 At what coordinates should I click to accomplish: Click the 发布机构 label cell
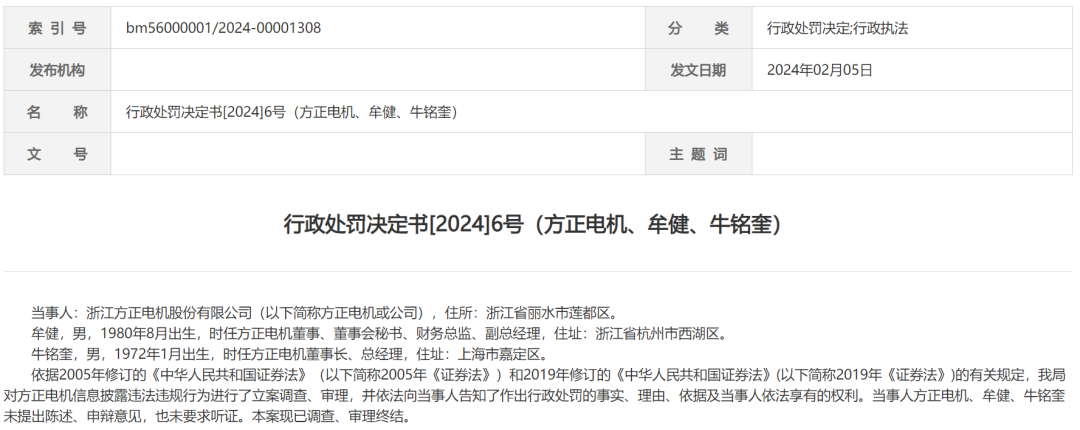click(57, 70)
